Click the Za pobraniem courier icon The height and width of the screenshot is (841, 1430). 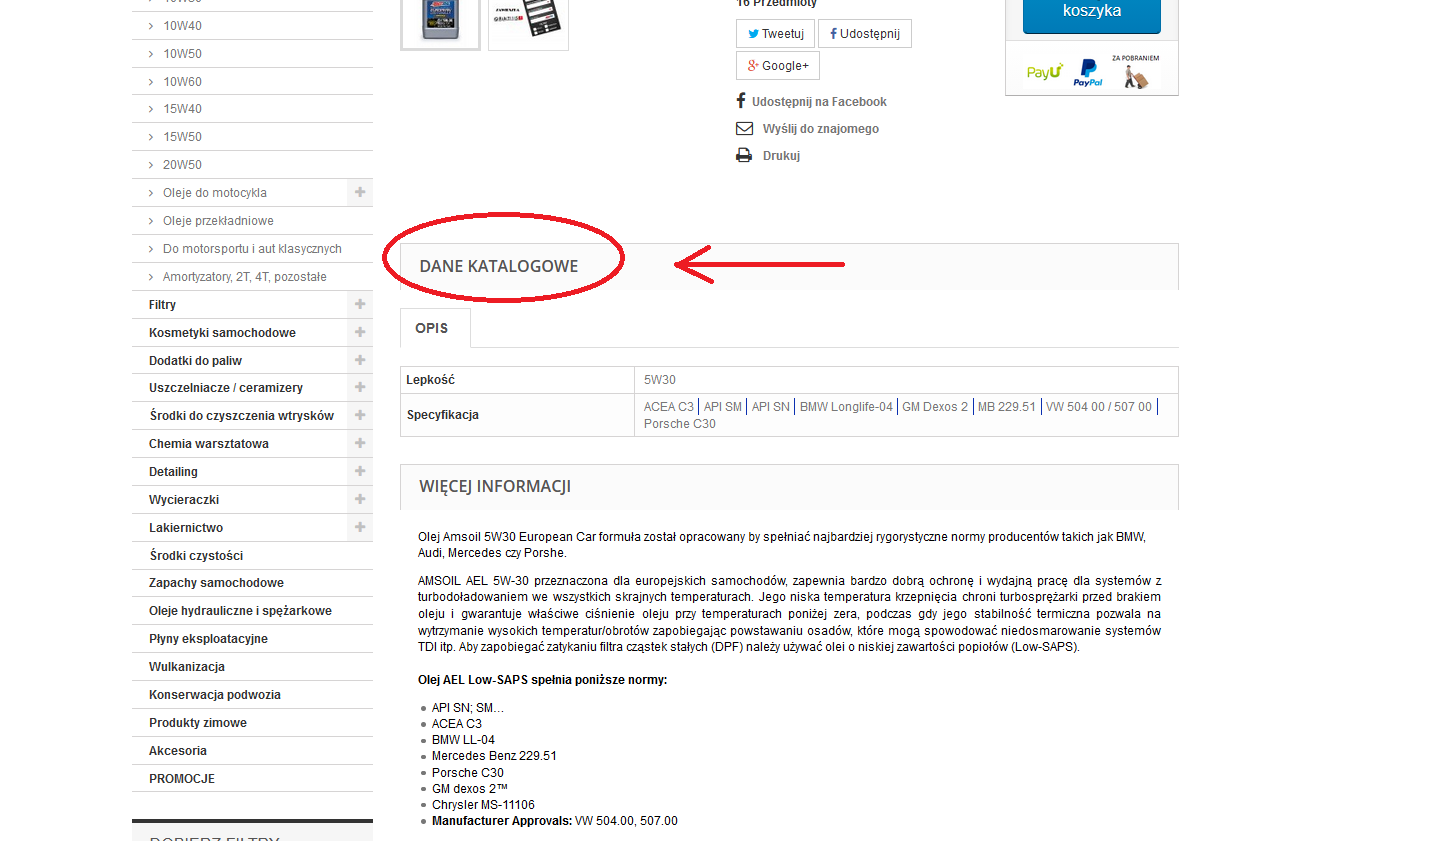click(1135, 72)
